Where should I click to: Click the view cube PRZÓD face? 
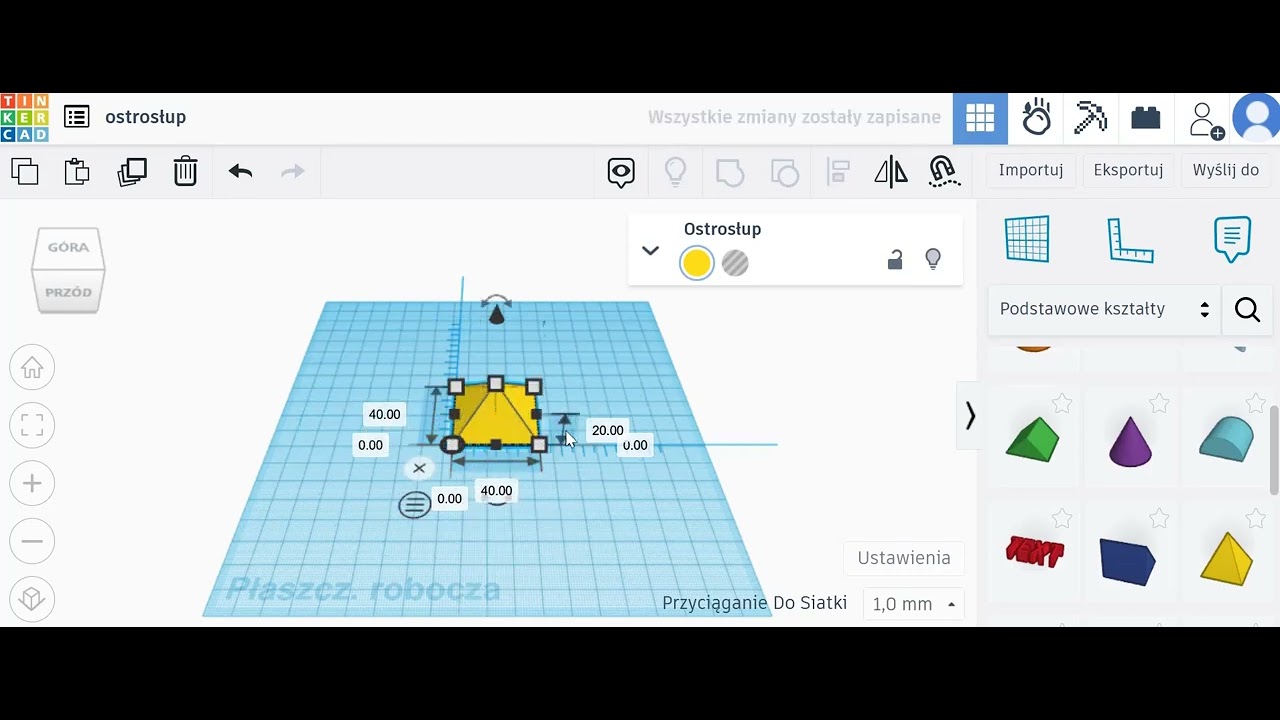68,292
